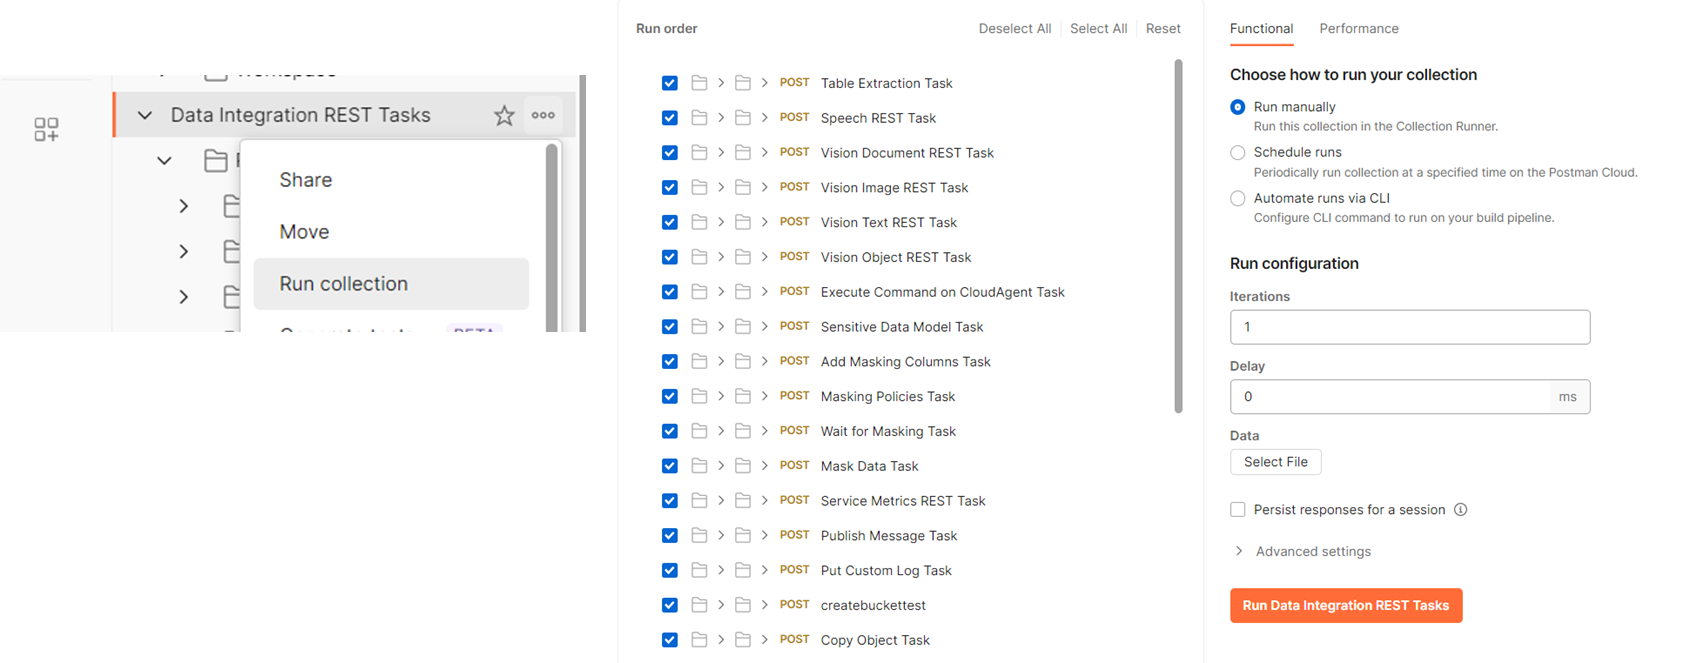The height and width of the screenshot is (663, 1683).
Task: Open the collection's three-dot options menu
Action: pyautogui.click(x=543, y=115)
